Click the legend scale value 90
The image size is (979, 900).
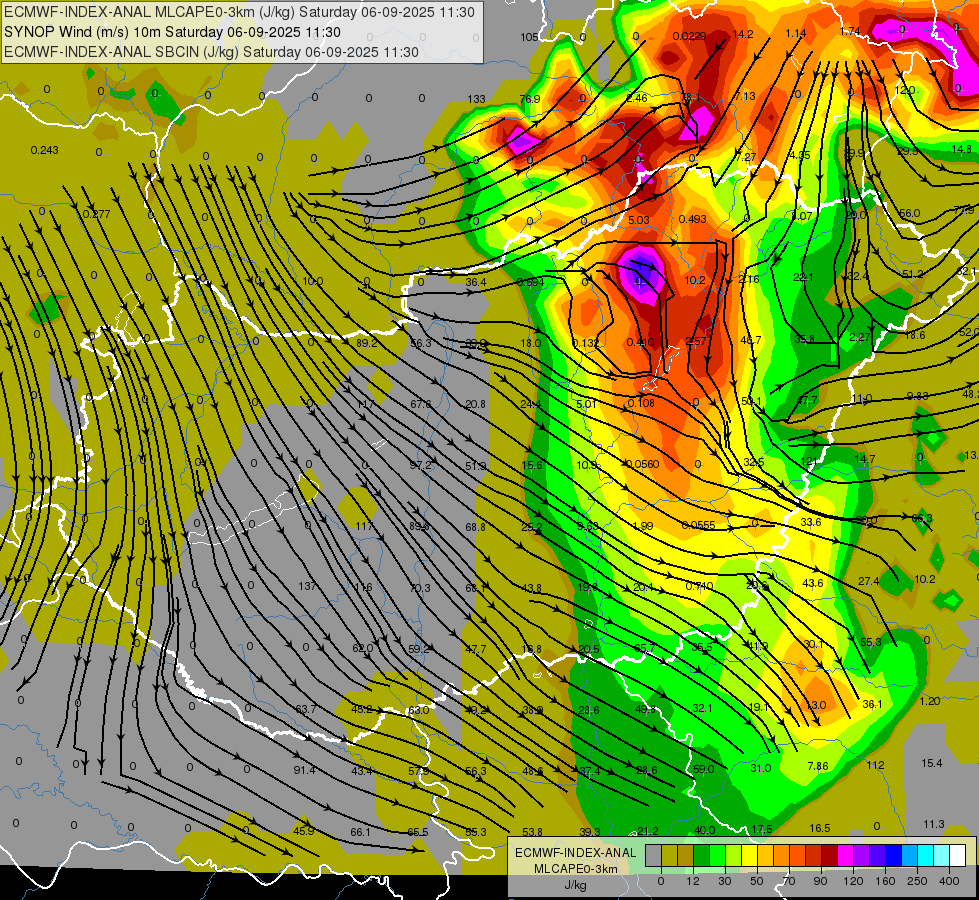click(x=820, y=881)
